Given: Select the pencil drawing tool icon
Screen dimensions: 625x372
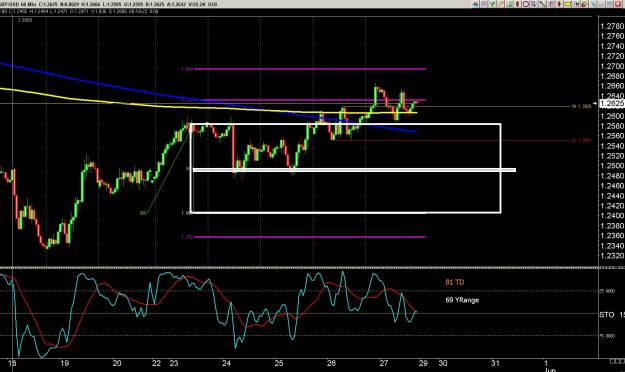Looking at the screenshot, I should click(x=501, y=4).
